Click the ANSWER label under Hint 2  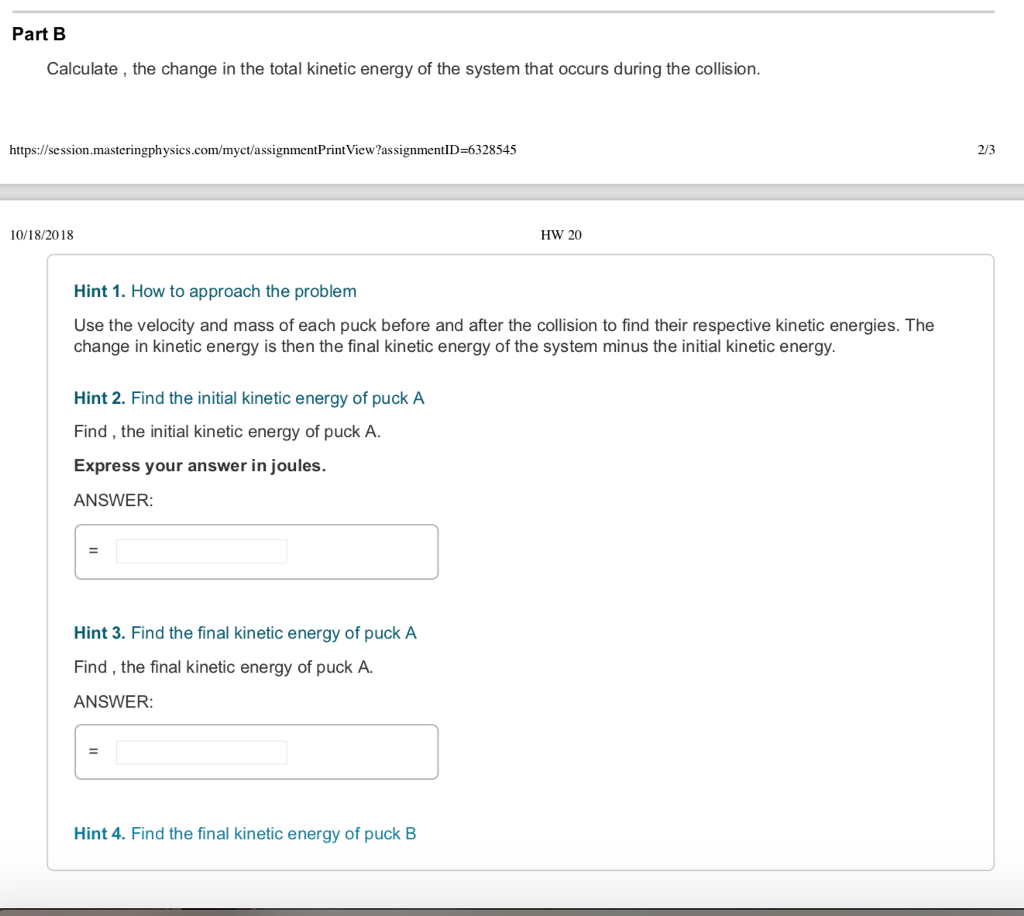point(113,500)
